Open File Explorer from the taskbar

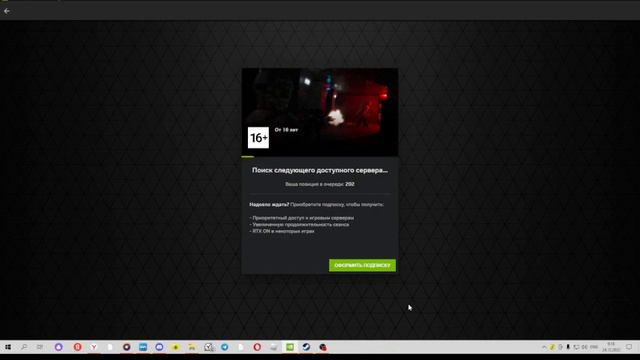(192, 347)
